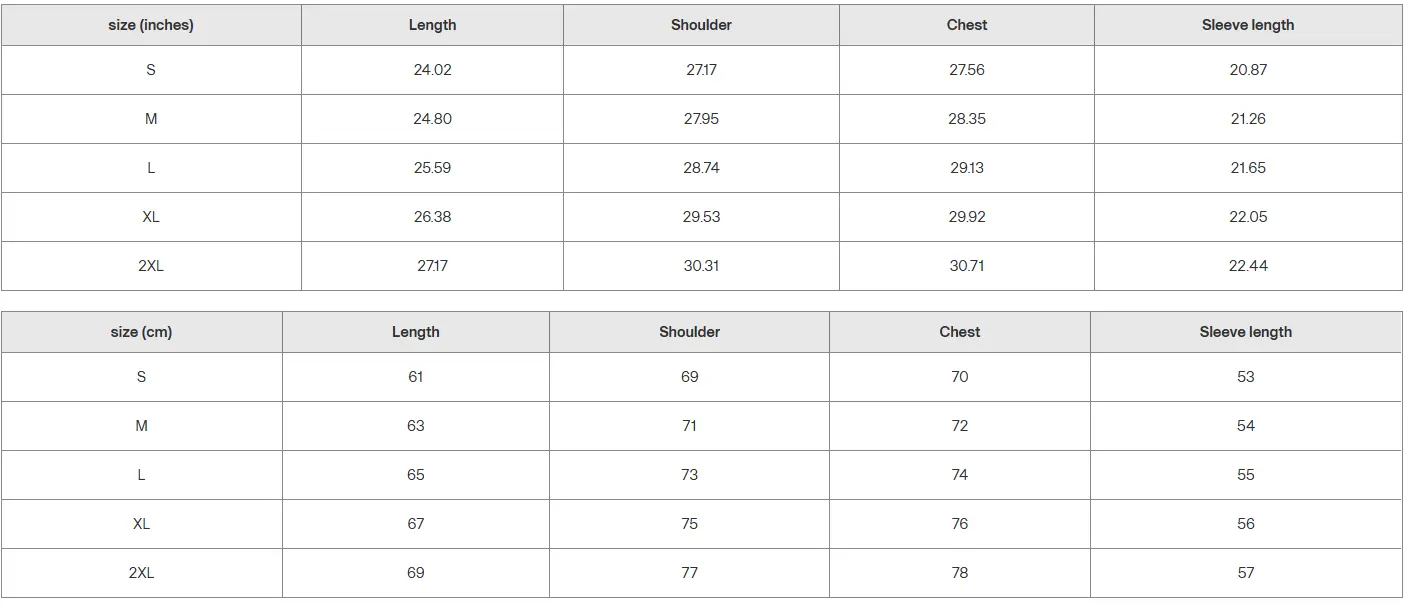Screen dimensions: 1409x604
Task: Select the 78 chest value for 2XL
Action: 960,573
